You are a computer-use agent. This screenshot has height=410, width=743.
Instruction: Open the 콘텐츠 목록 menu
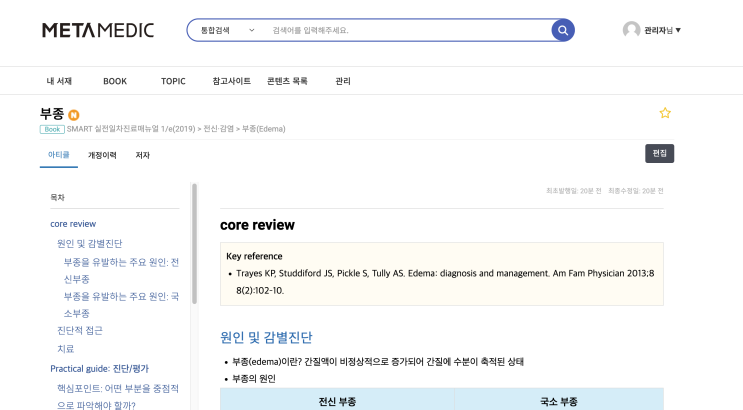(287, 81)
